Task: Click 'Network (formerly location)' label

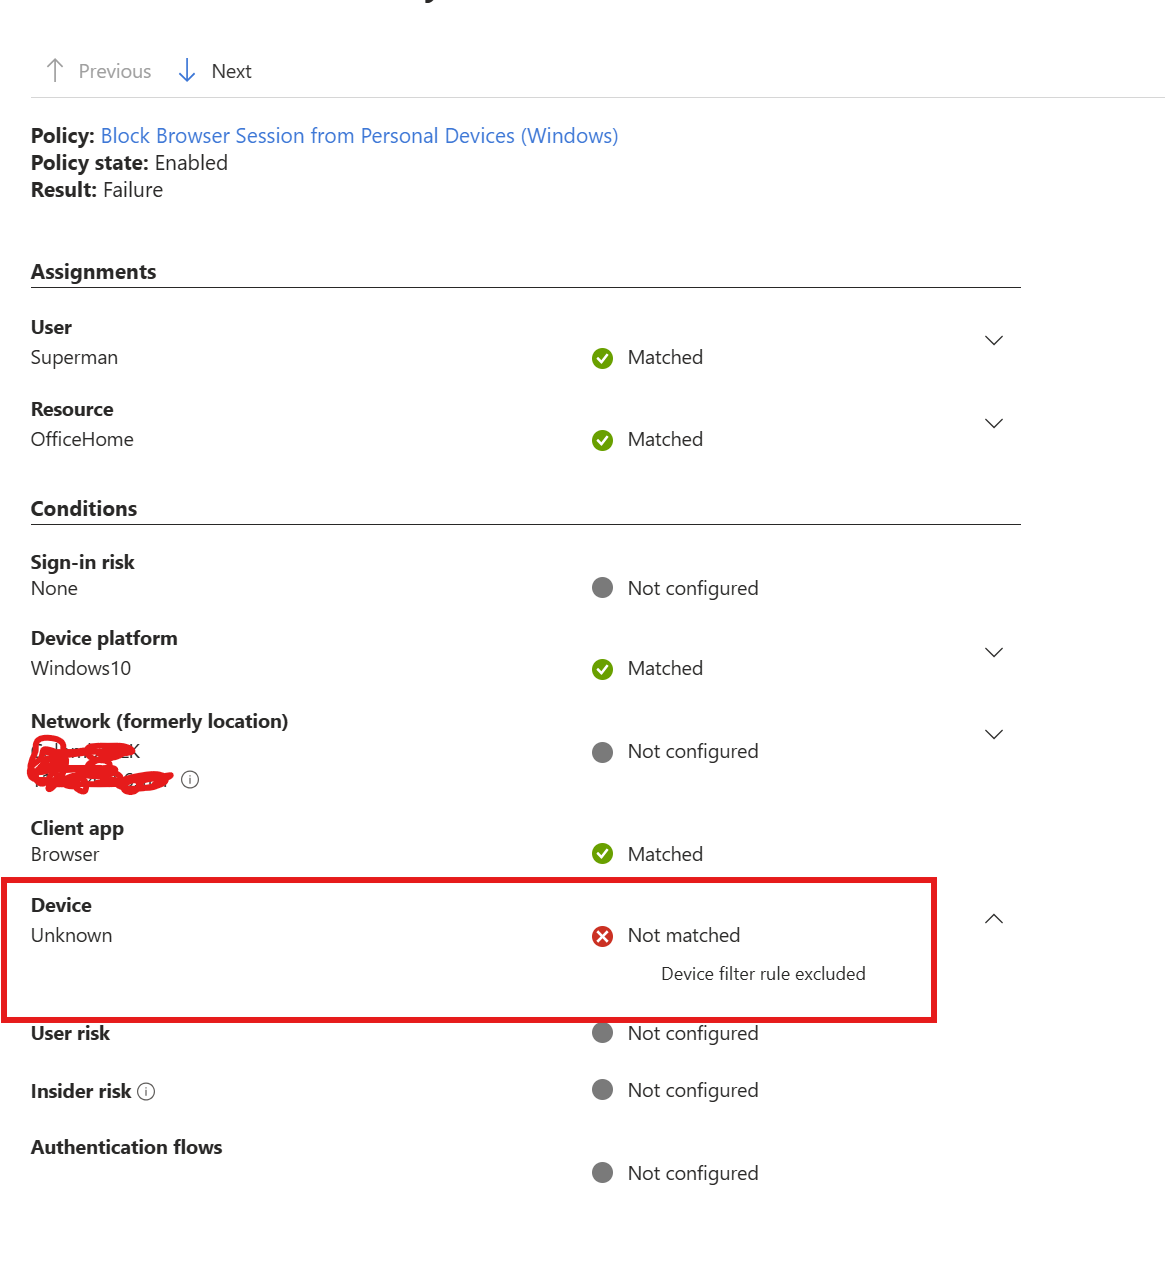Action: click(160, 722)
